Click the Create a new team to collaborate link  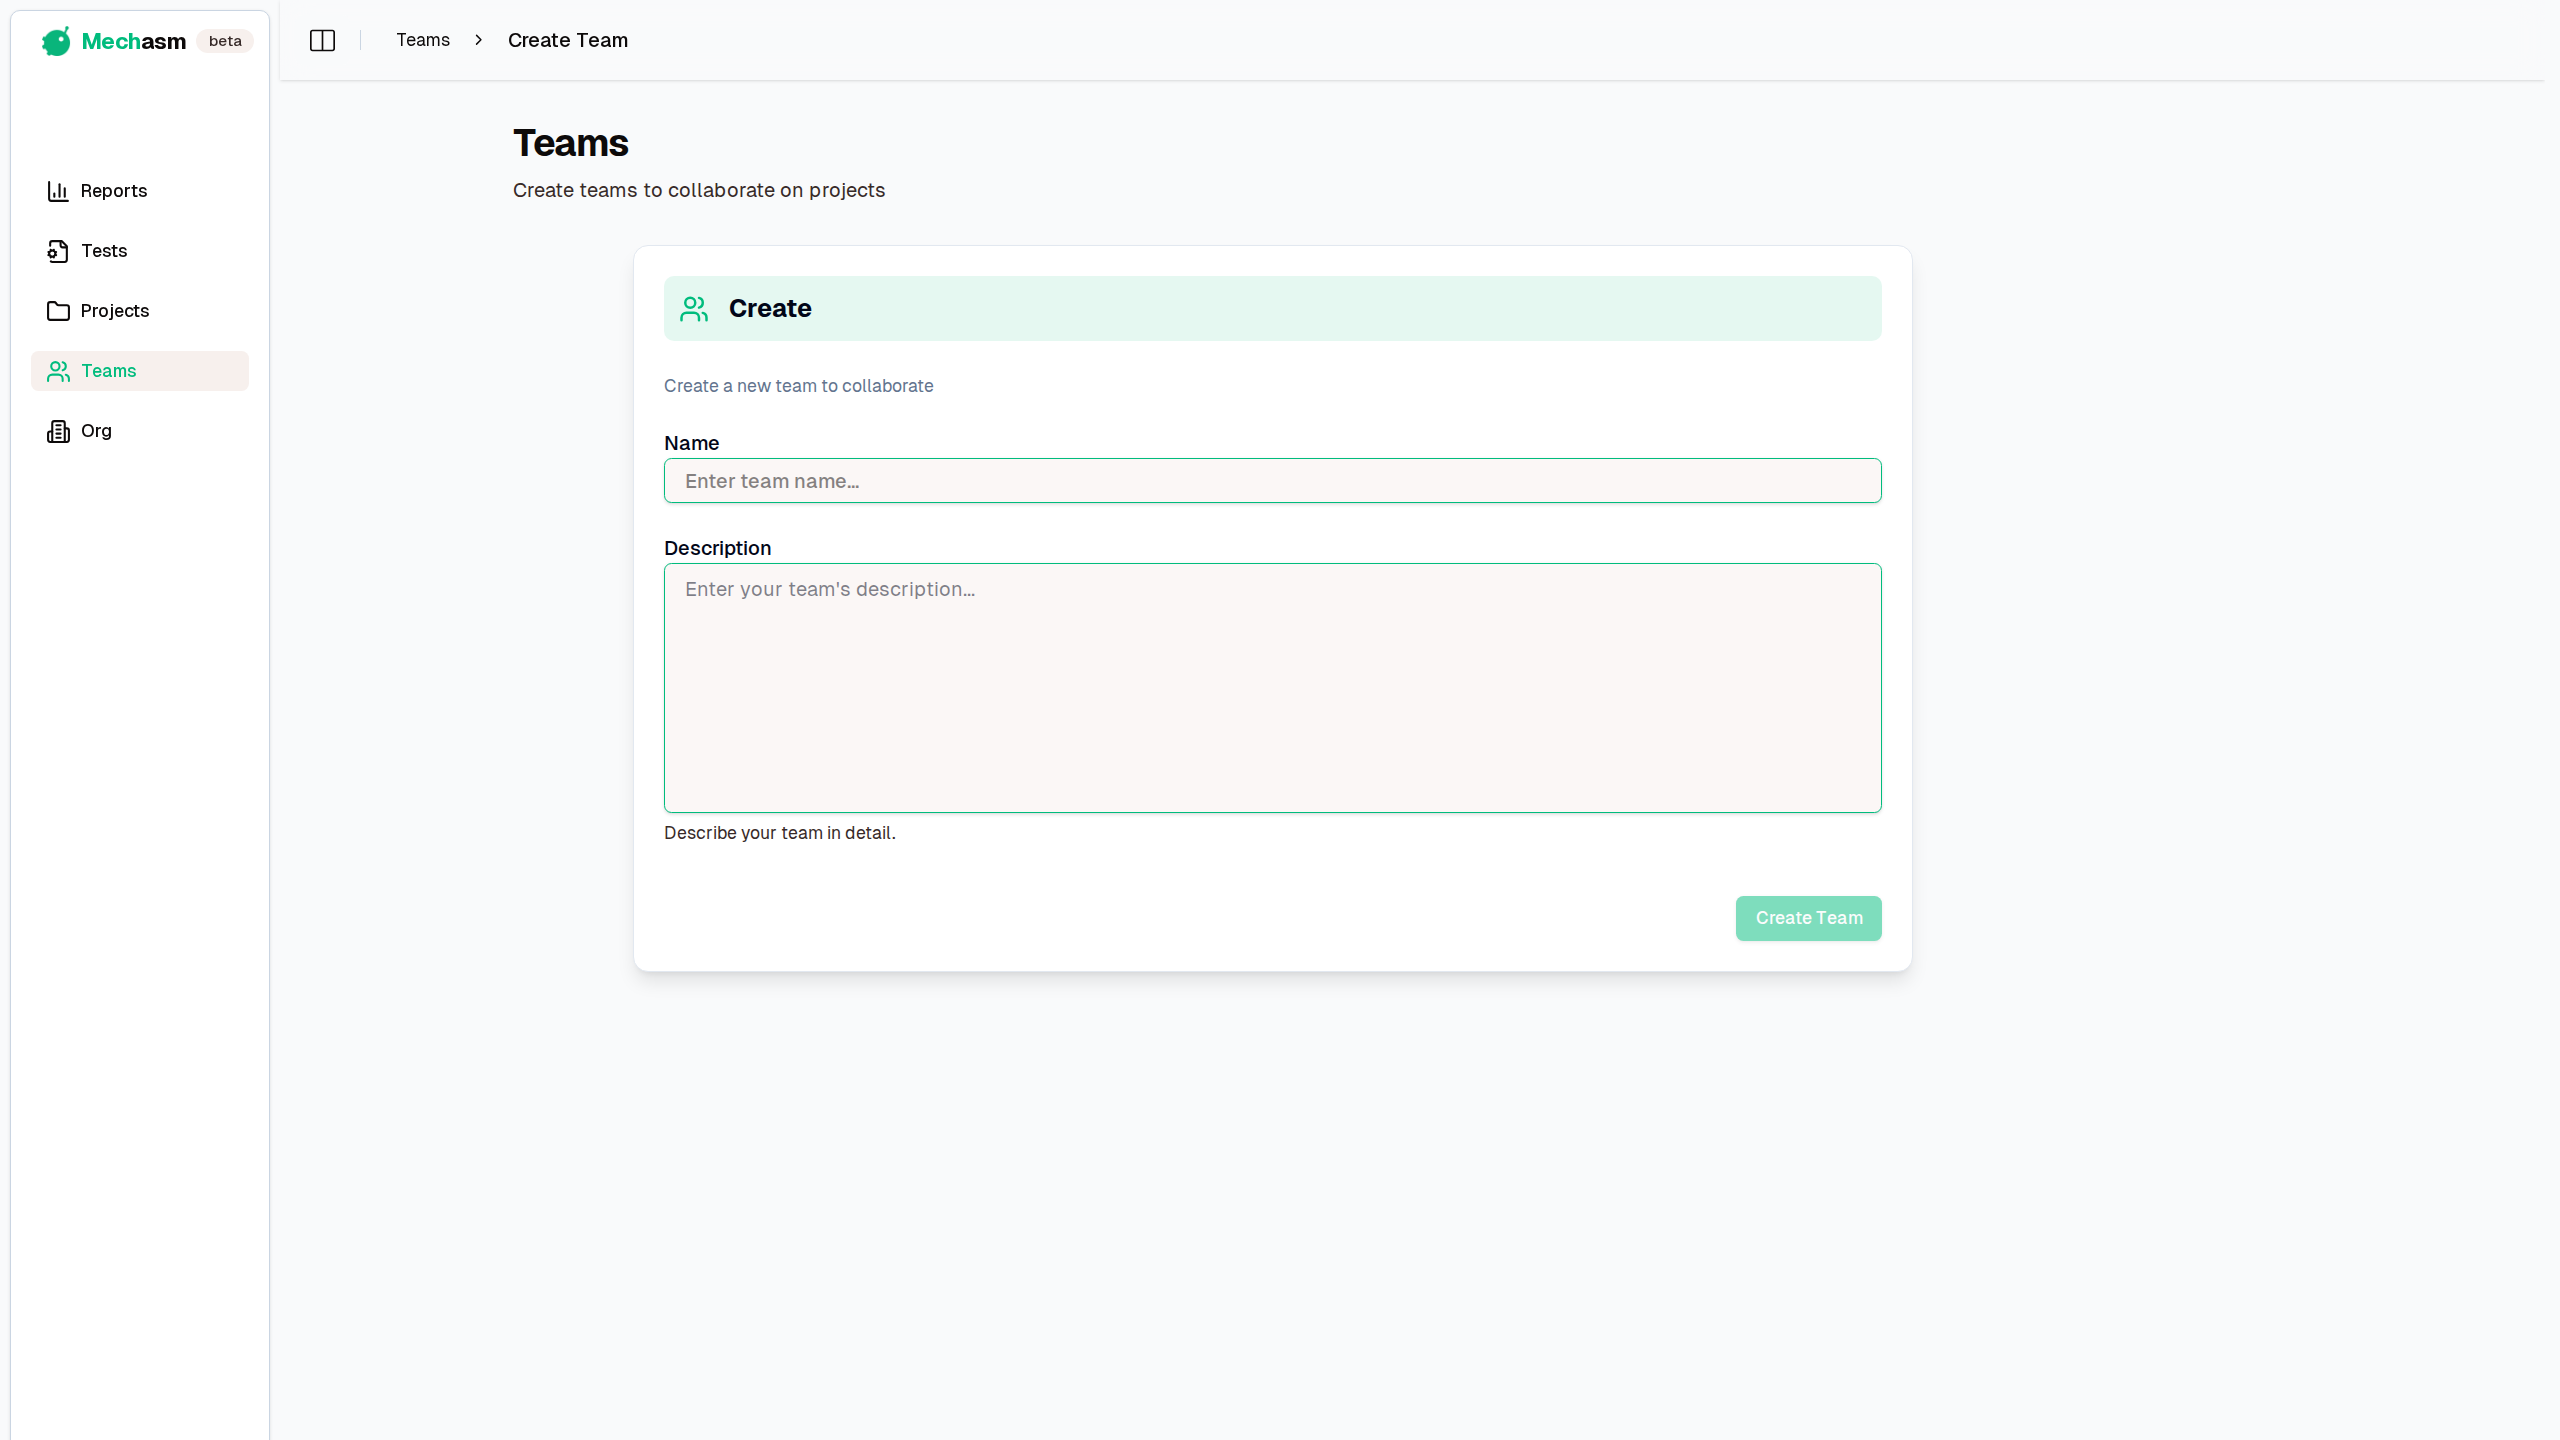798,385
